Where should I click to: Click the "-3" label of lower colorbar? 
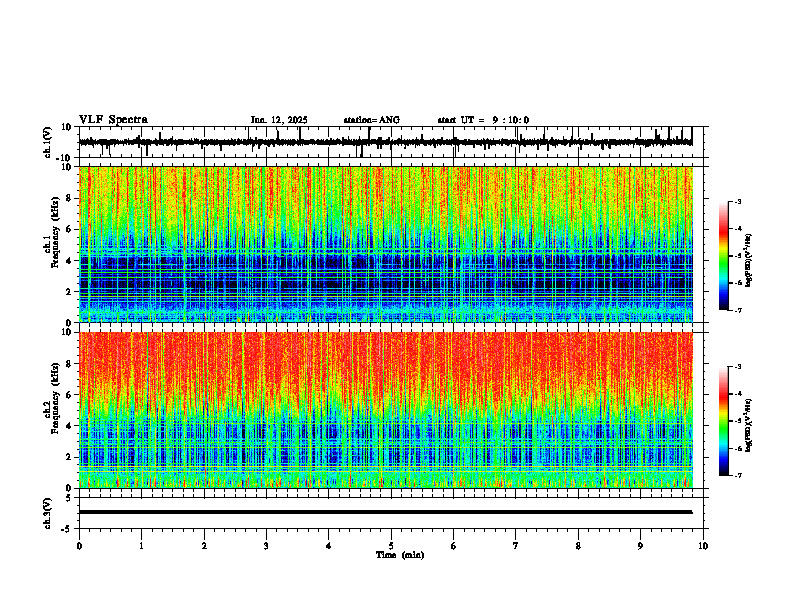point(738,367)
